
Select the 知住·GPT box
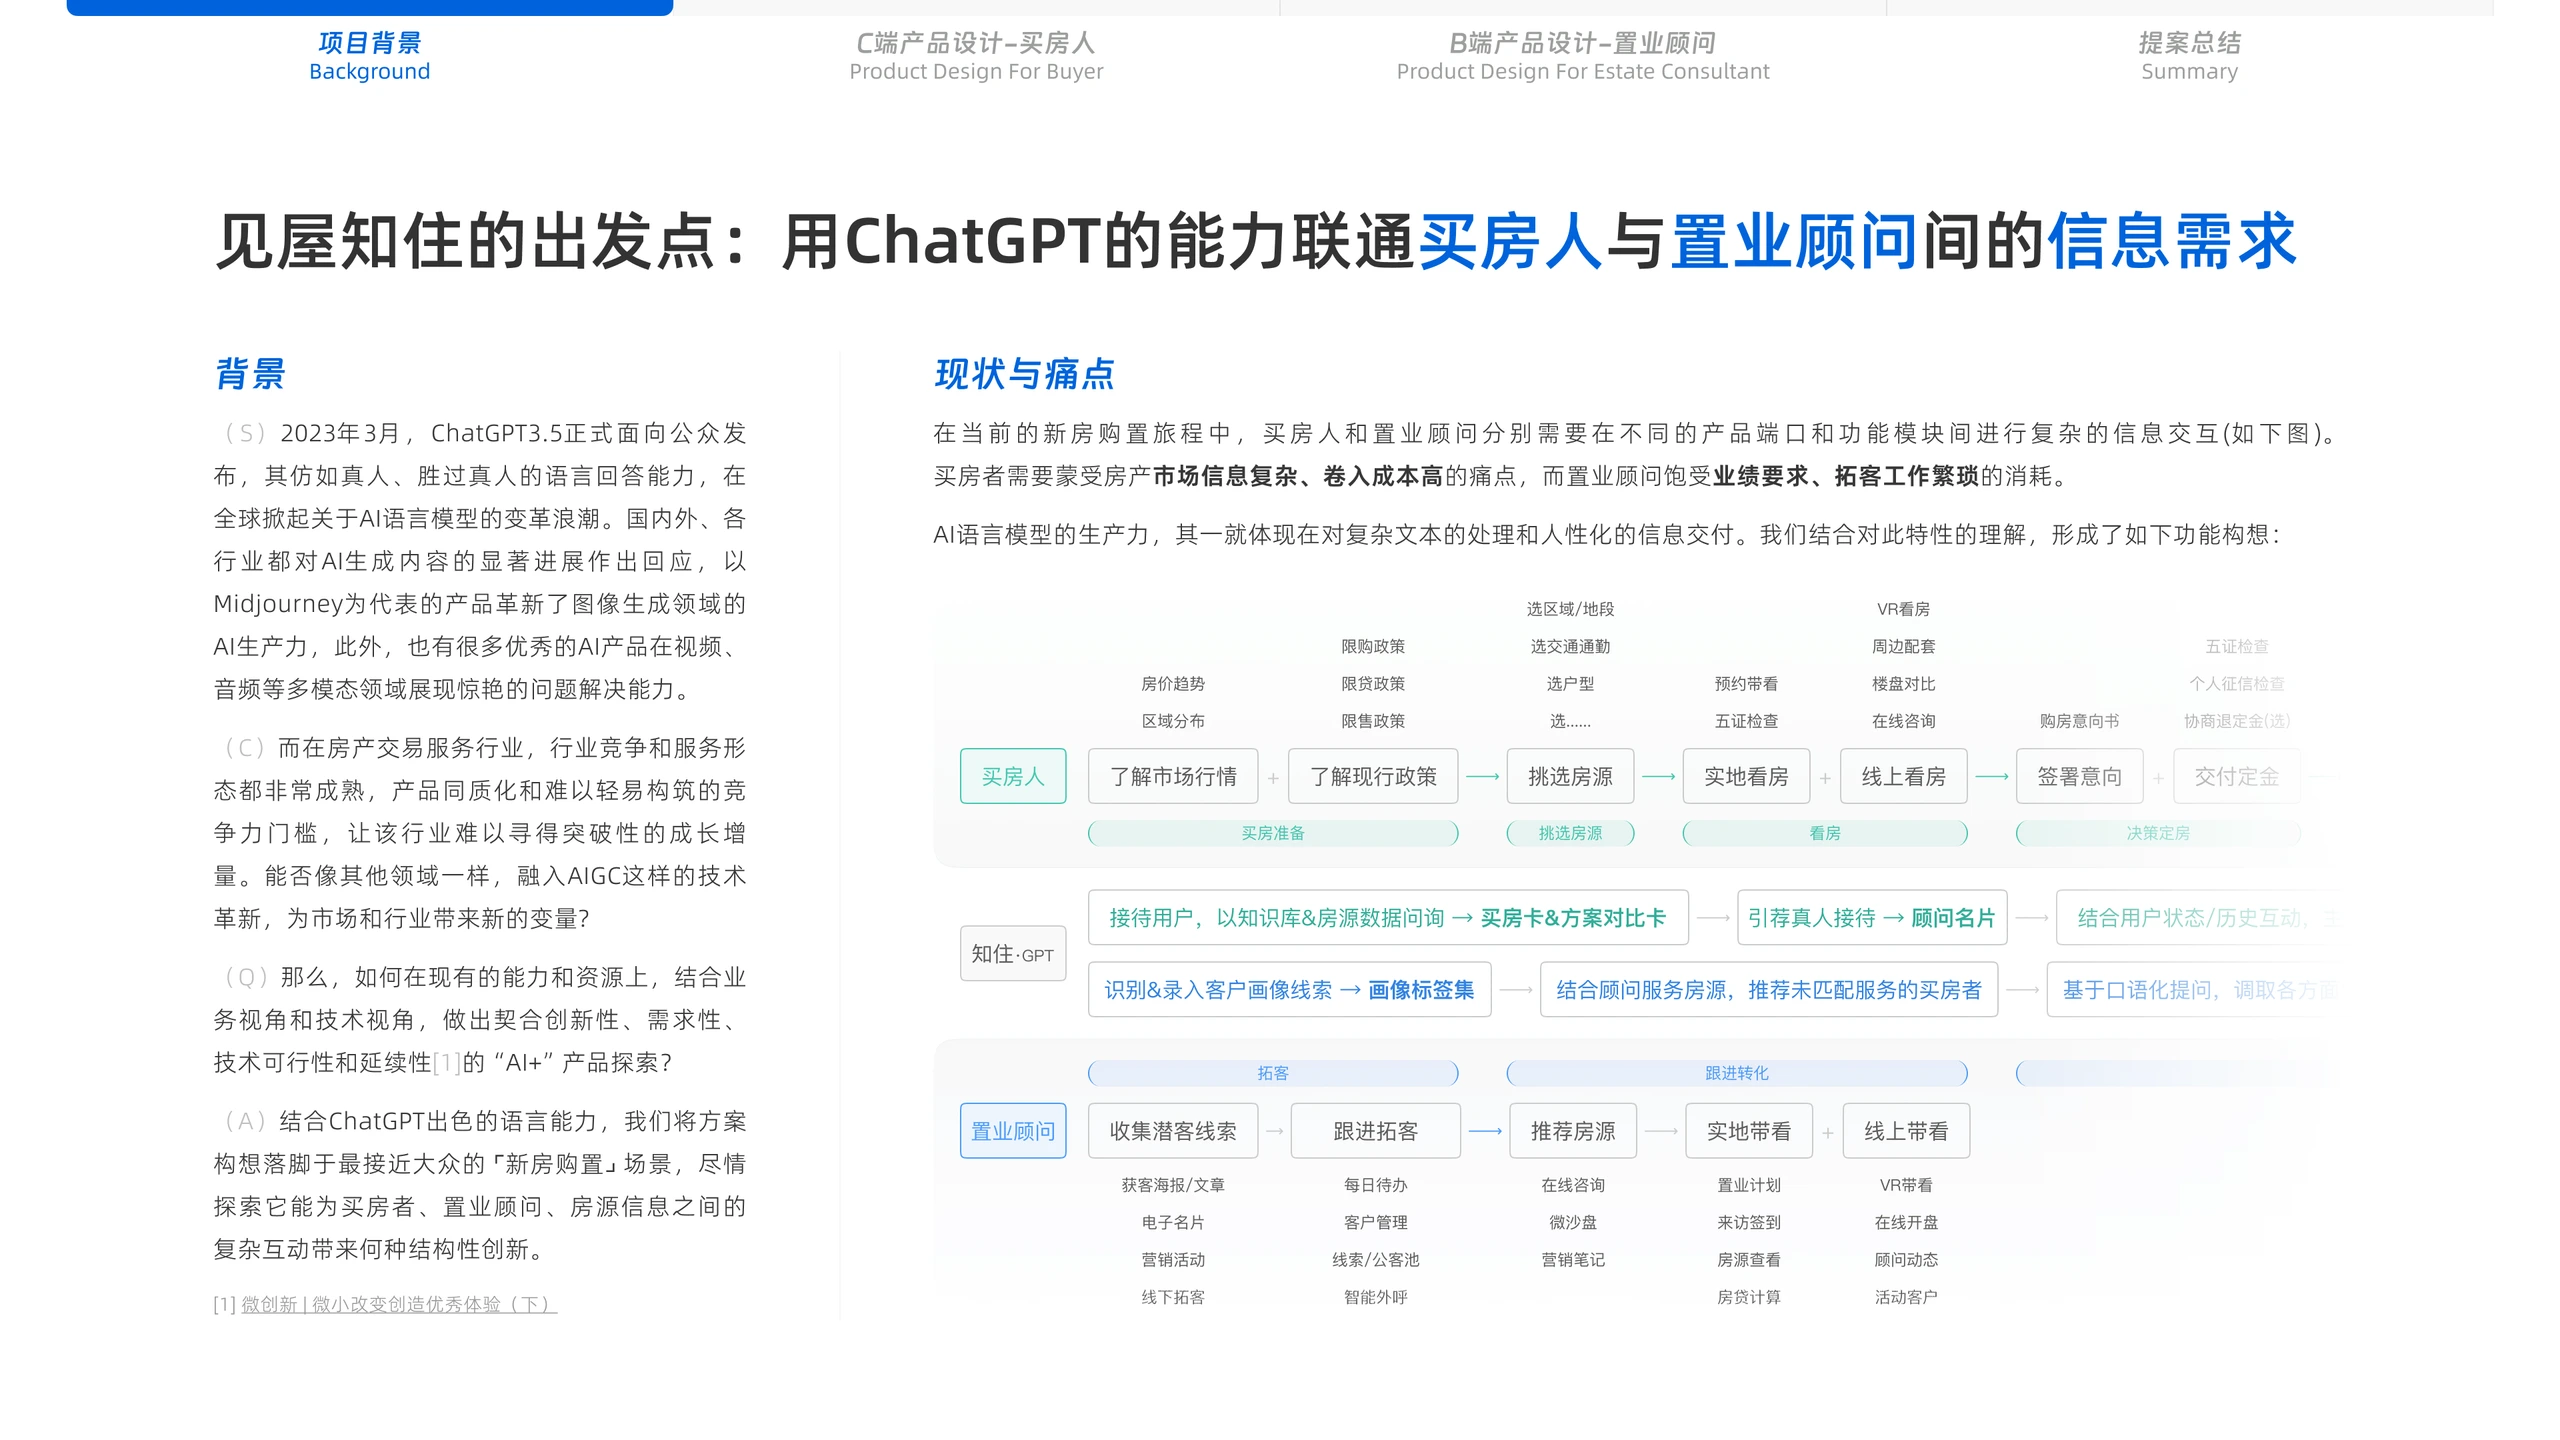1013,954
